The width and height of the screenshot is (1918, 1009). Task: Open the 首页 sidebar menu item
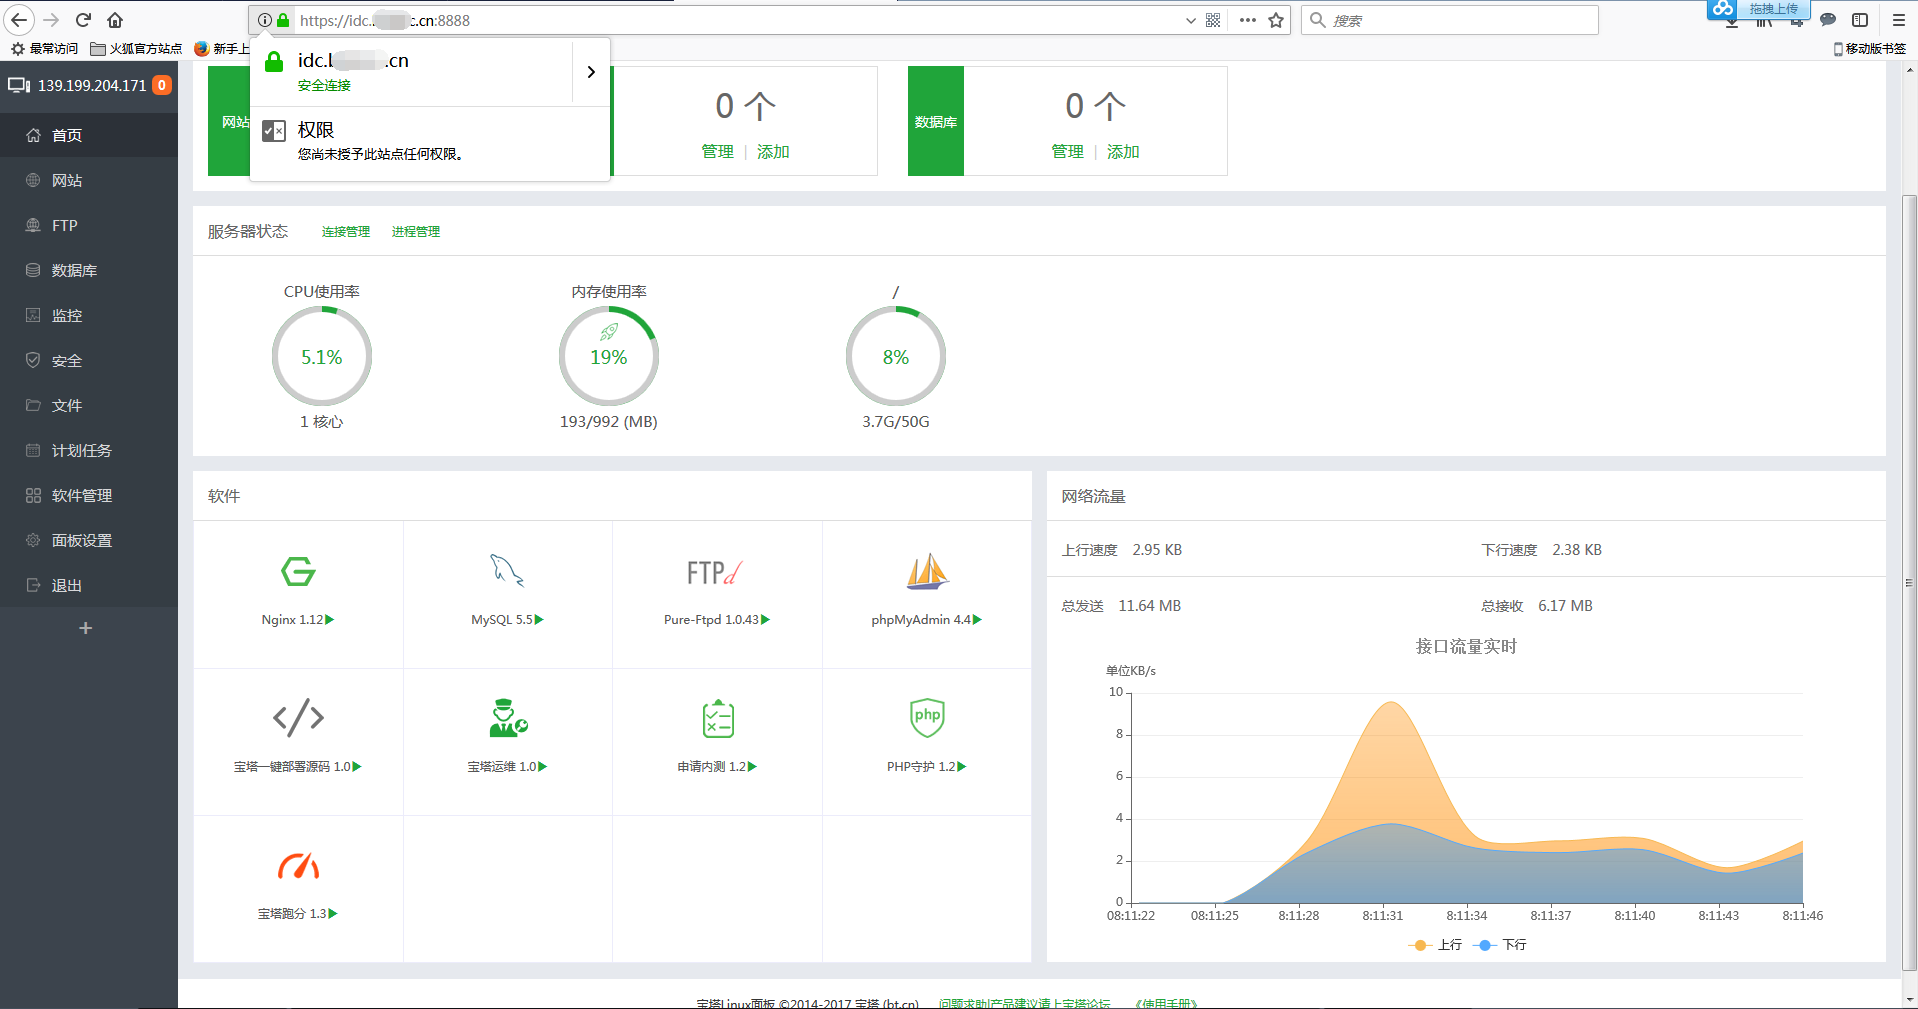click(89, 135)
